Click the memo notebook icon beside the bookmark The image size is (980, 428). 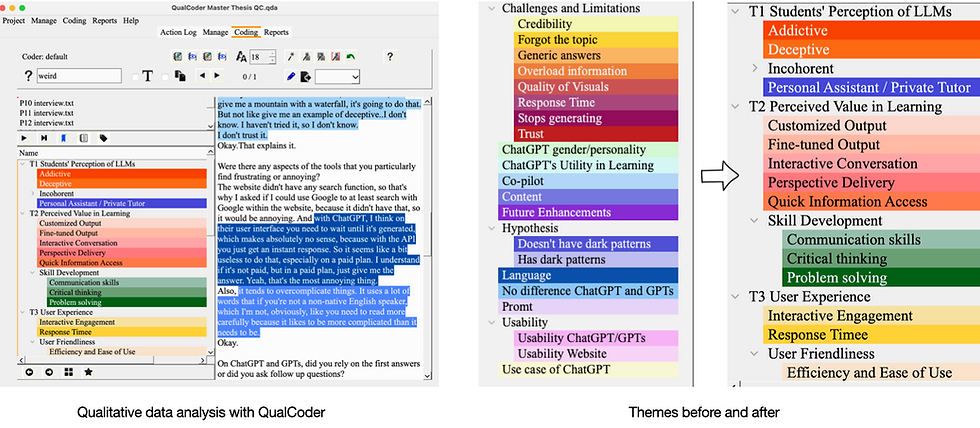[84, 138]
